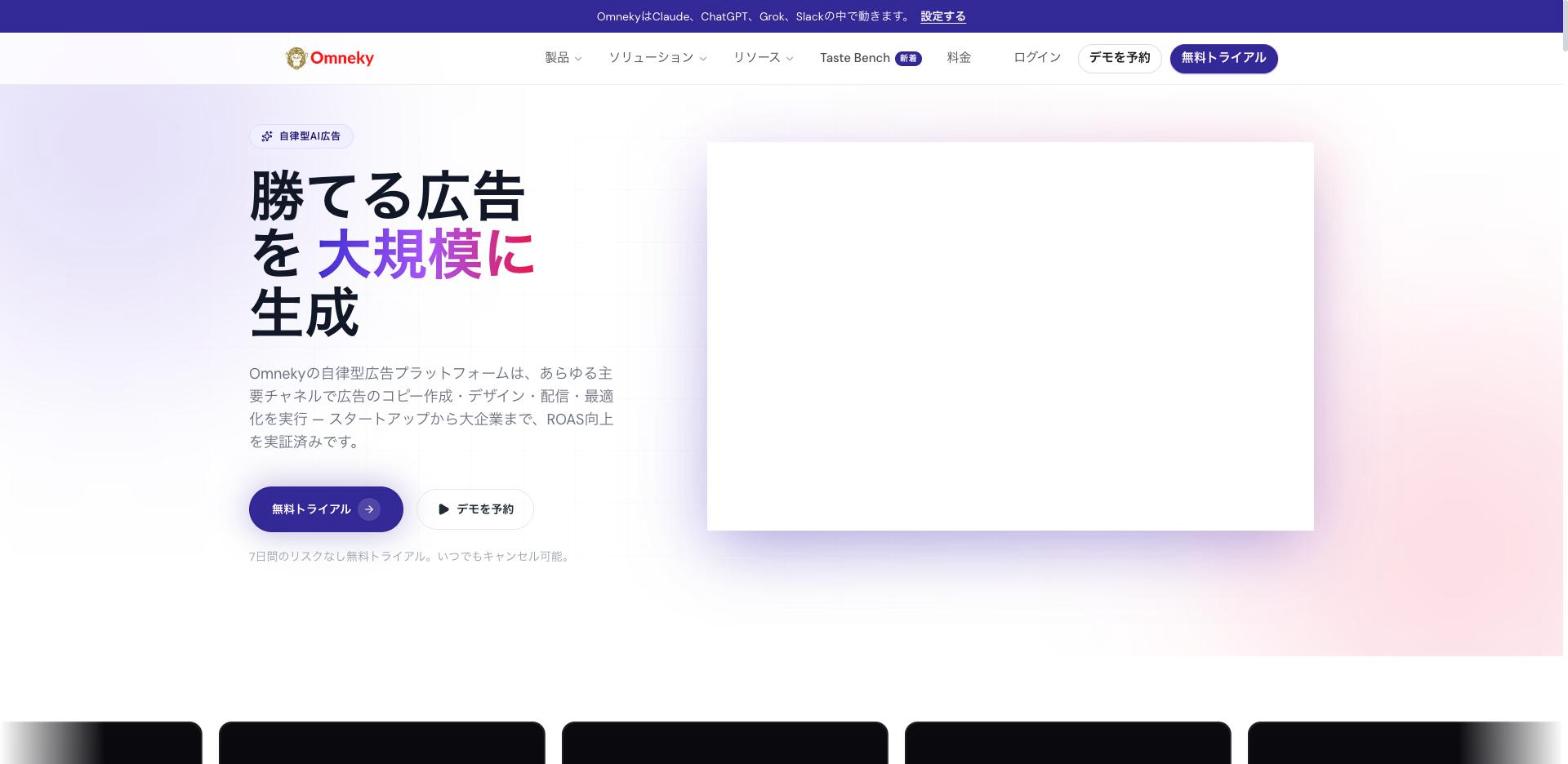Click the hero デモを予約 button
This screenshot has width=1568, height=764.
(475, 509)
